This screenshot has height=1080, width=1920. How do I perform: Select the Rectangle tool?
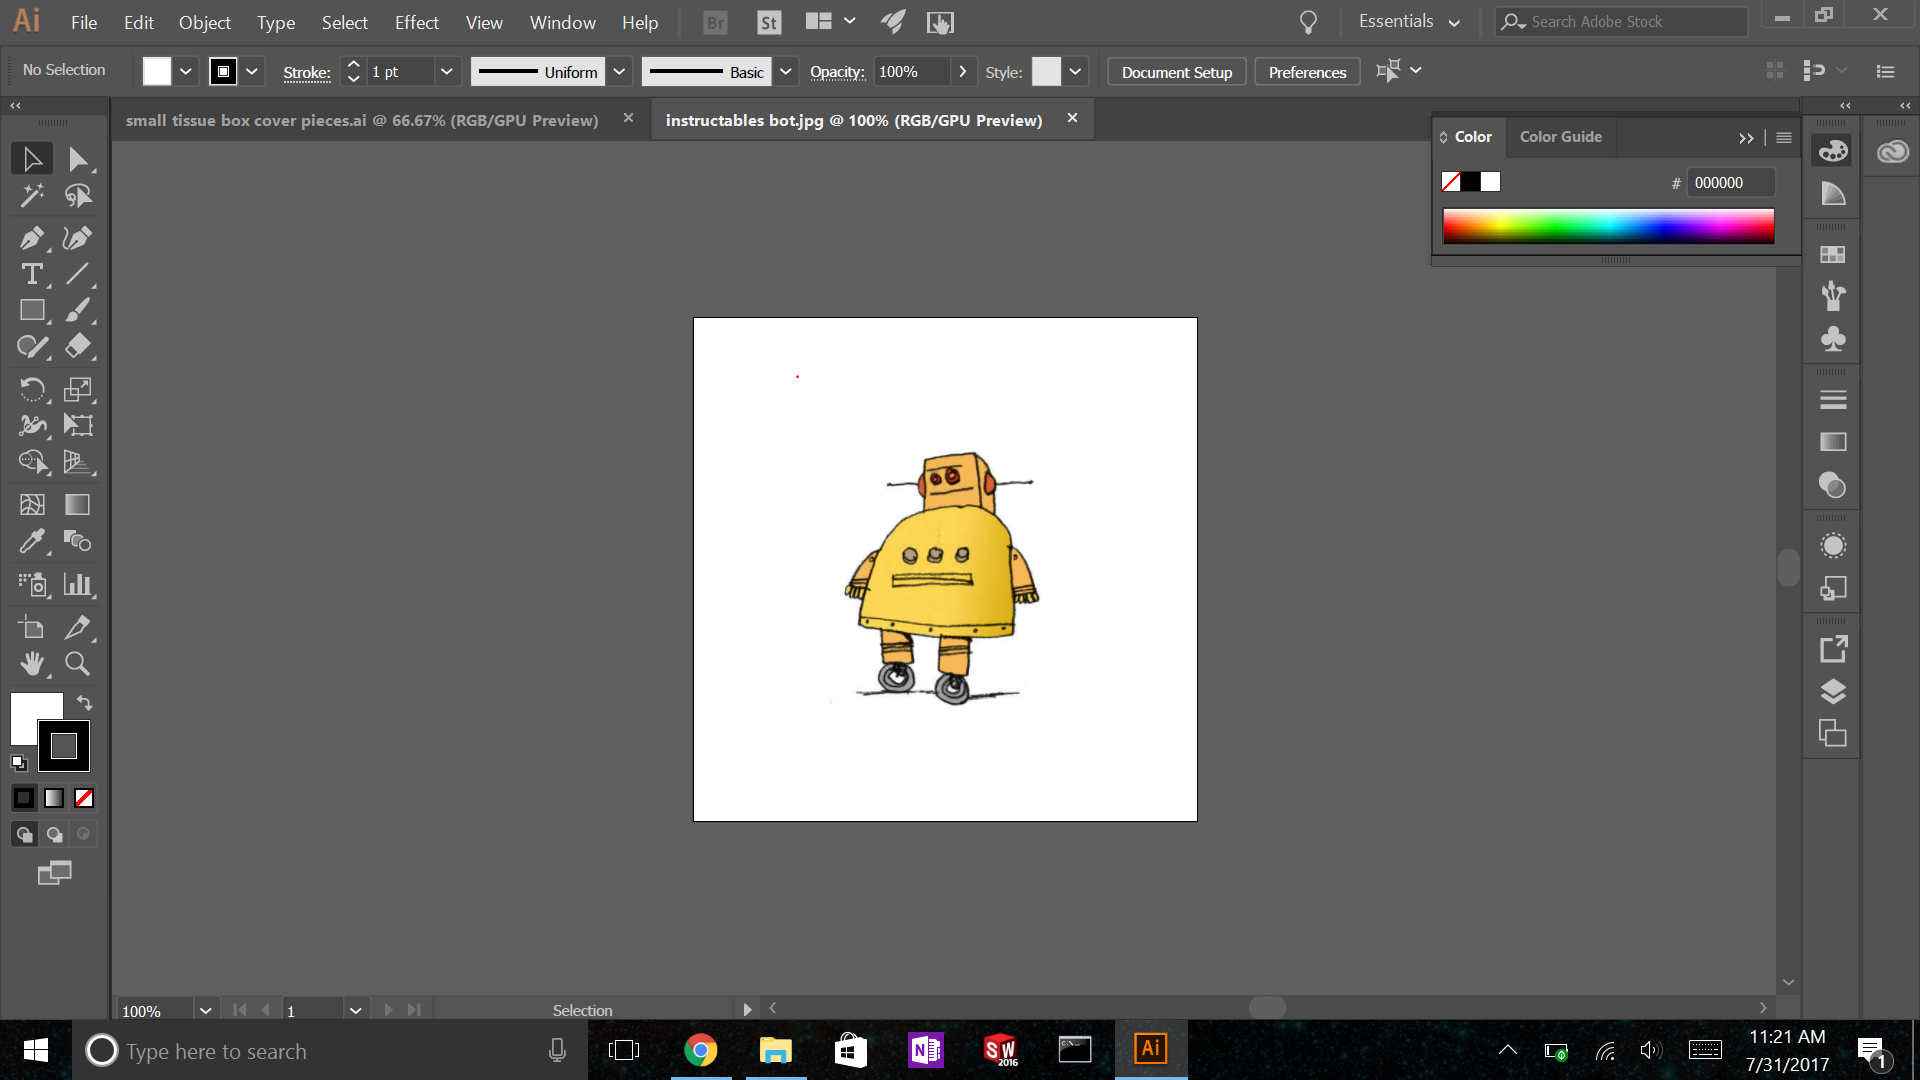click(32, 310)
